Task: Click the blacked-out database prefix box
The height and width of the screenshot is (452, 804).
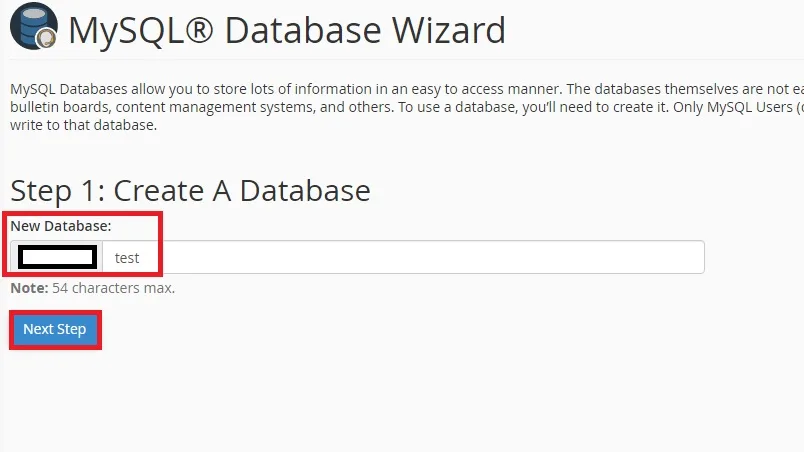Action: point(58,257)
